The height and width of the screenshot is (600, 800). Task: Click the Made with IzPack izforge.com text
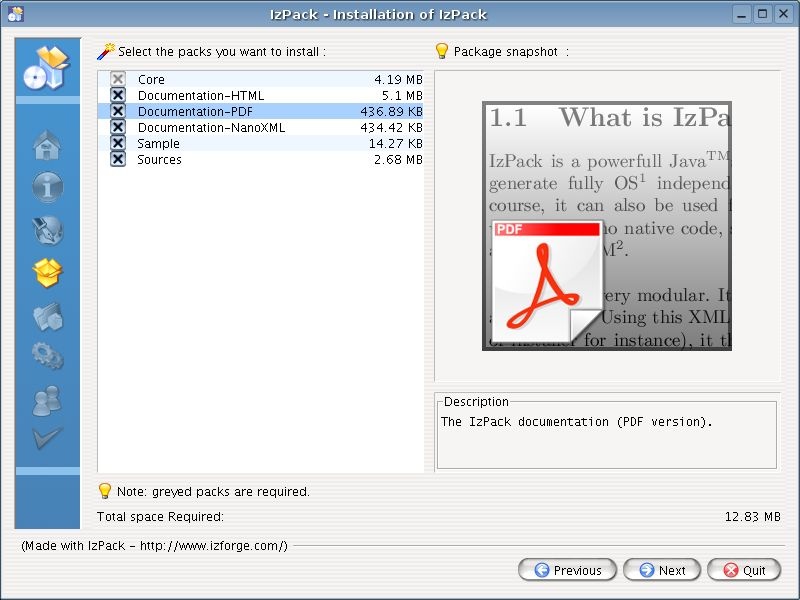coord(155,545)
